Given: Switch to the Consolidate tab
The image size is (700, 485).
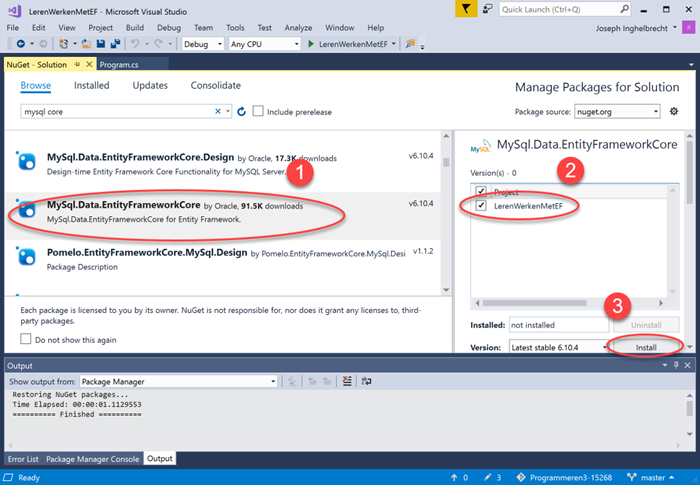Looking at the screenshot, I should [x=216, y=85].
